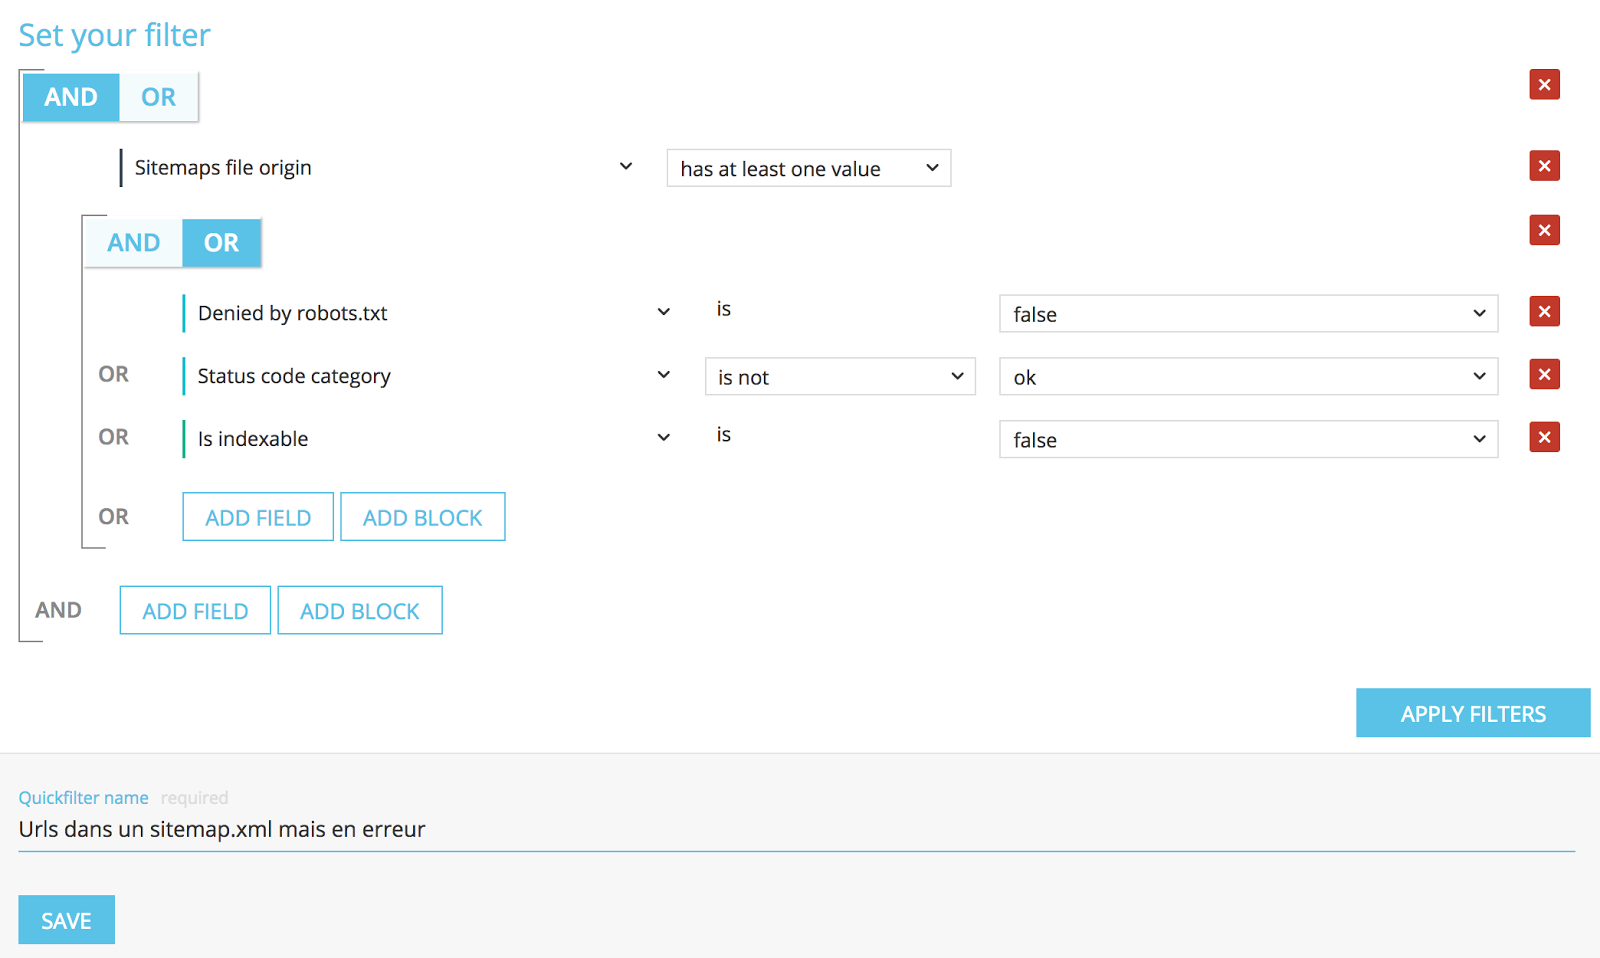Remove the Status code category row
The height and width of the screenshot is (958, 1600).
click(1544, 375)
